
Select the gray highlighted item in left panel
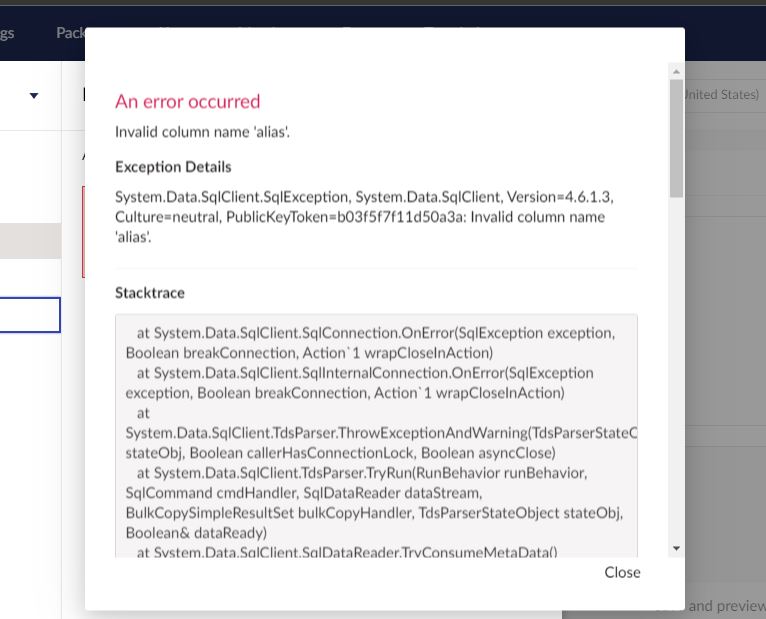30,241
